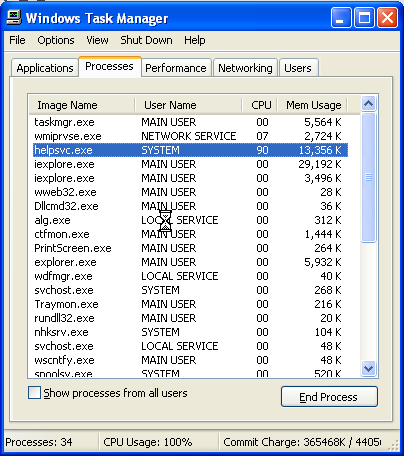Sort by Mem Usage column header

tap(313, 105)
